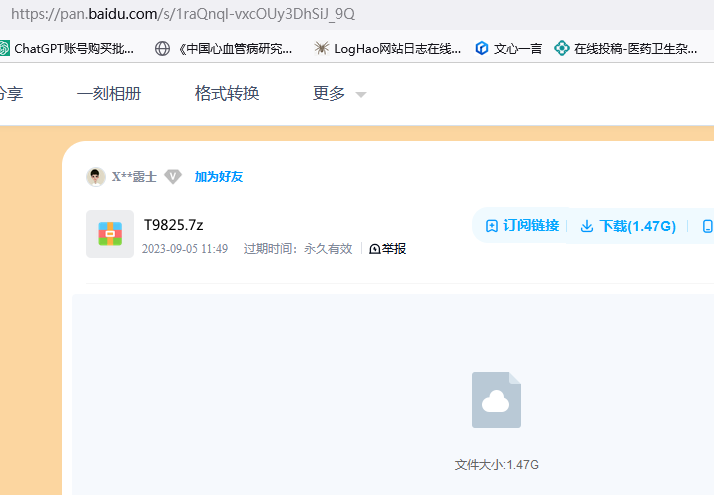Image resolution: width=714 pixels, height=495 pixels.
Task: Focus the pan.baidu.com address bar
Action: pos(300,14)
